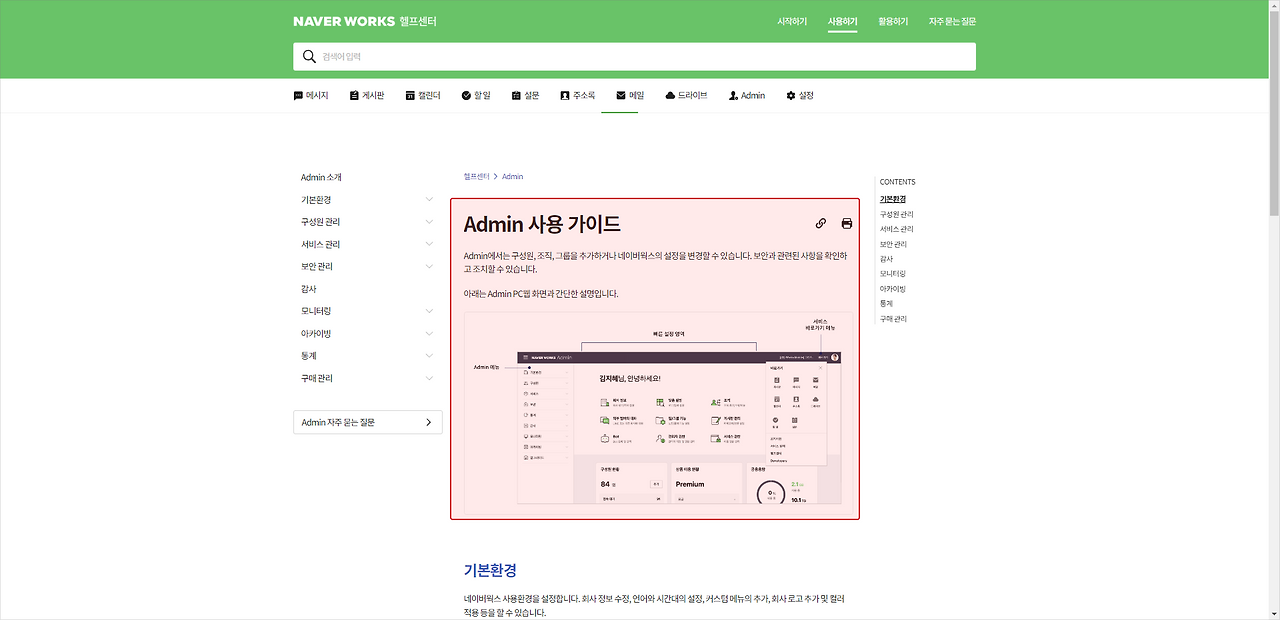The height and width of the screenshot is (620, 1280).
Task: Click the cloud icon beside 드라이브
Action: pos(670,96)
